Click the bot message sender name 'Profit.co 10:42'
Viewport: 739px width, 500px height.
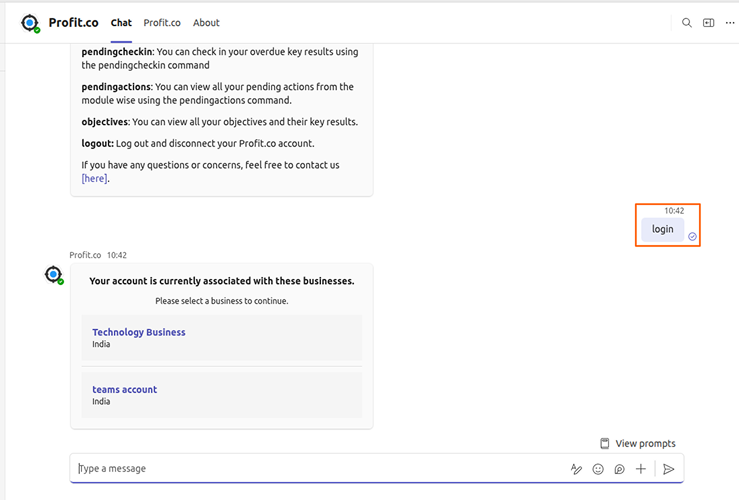(x=98, y=255)
